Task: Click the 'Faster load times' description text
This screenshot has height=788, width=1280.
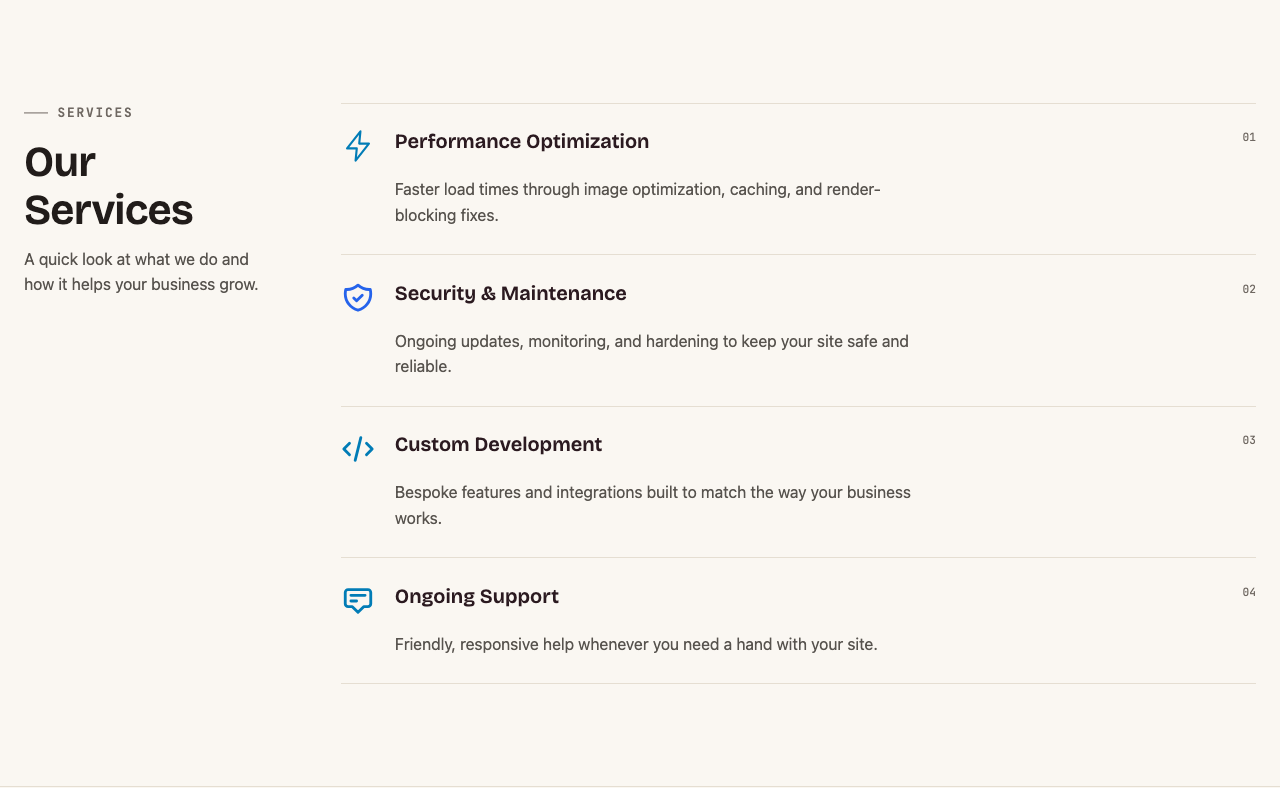Action: click(638, 202)
